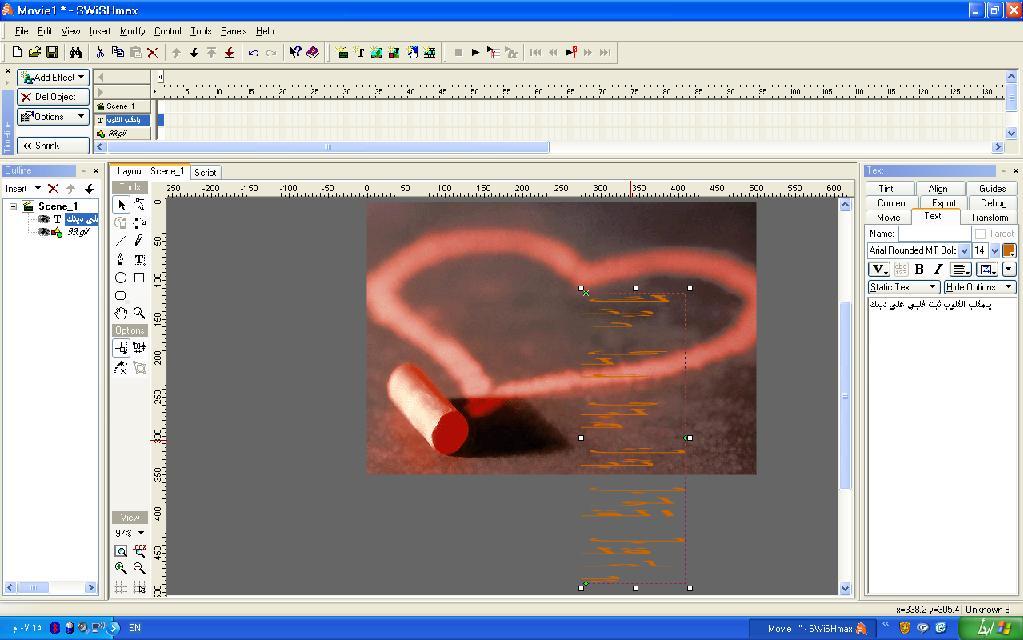Open the text color swatch
This screenshot has width=1023, height=640.
click(1008, 250)
